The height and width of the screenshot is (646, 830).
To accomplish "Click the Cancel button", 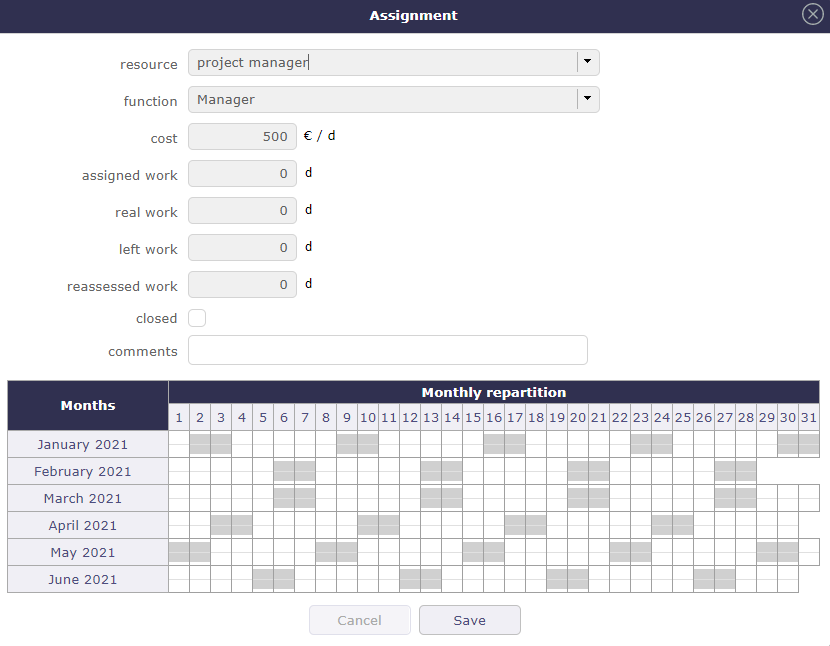I will 359,620.
